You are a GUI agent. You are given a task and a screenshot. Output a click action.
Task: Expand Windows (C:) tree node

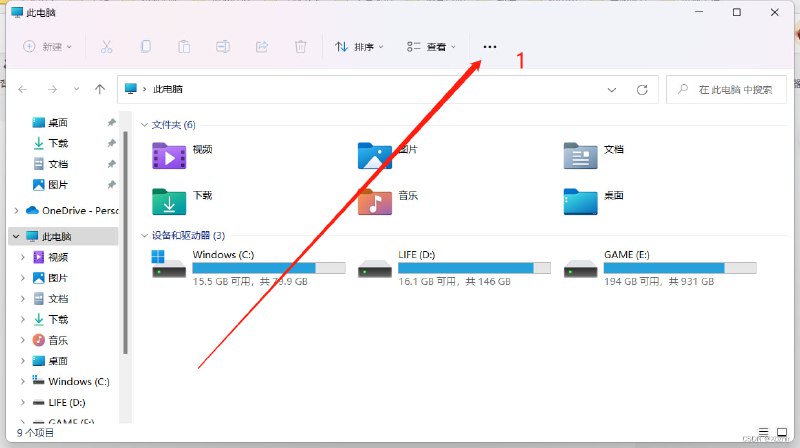[22, 381]
